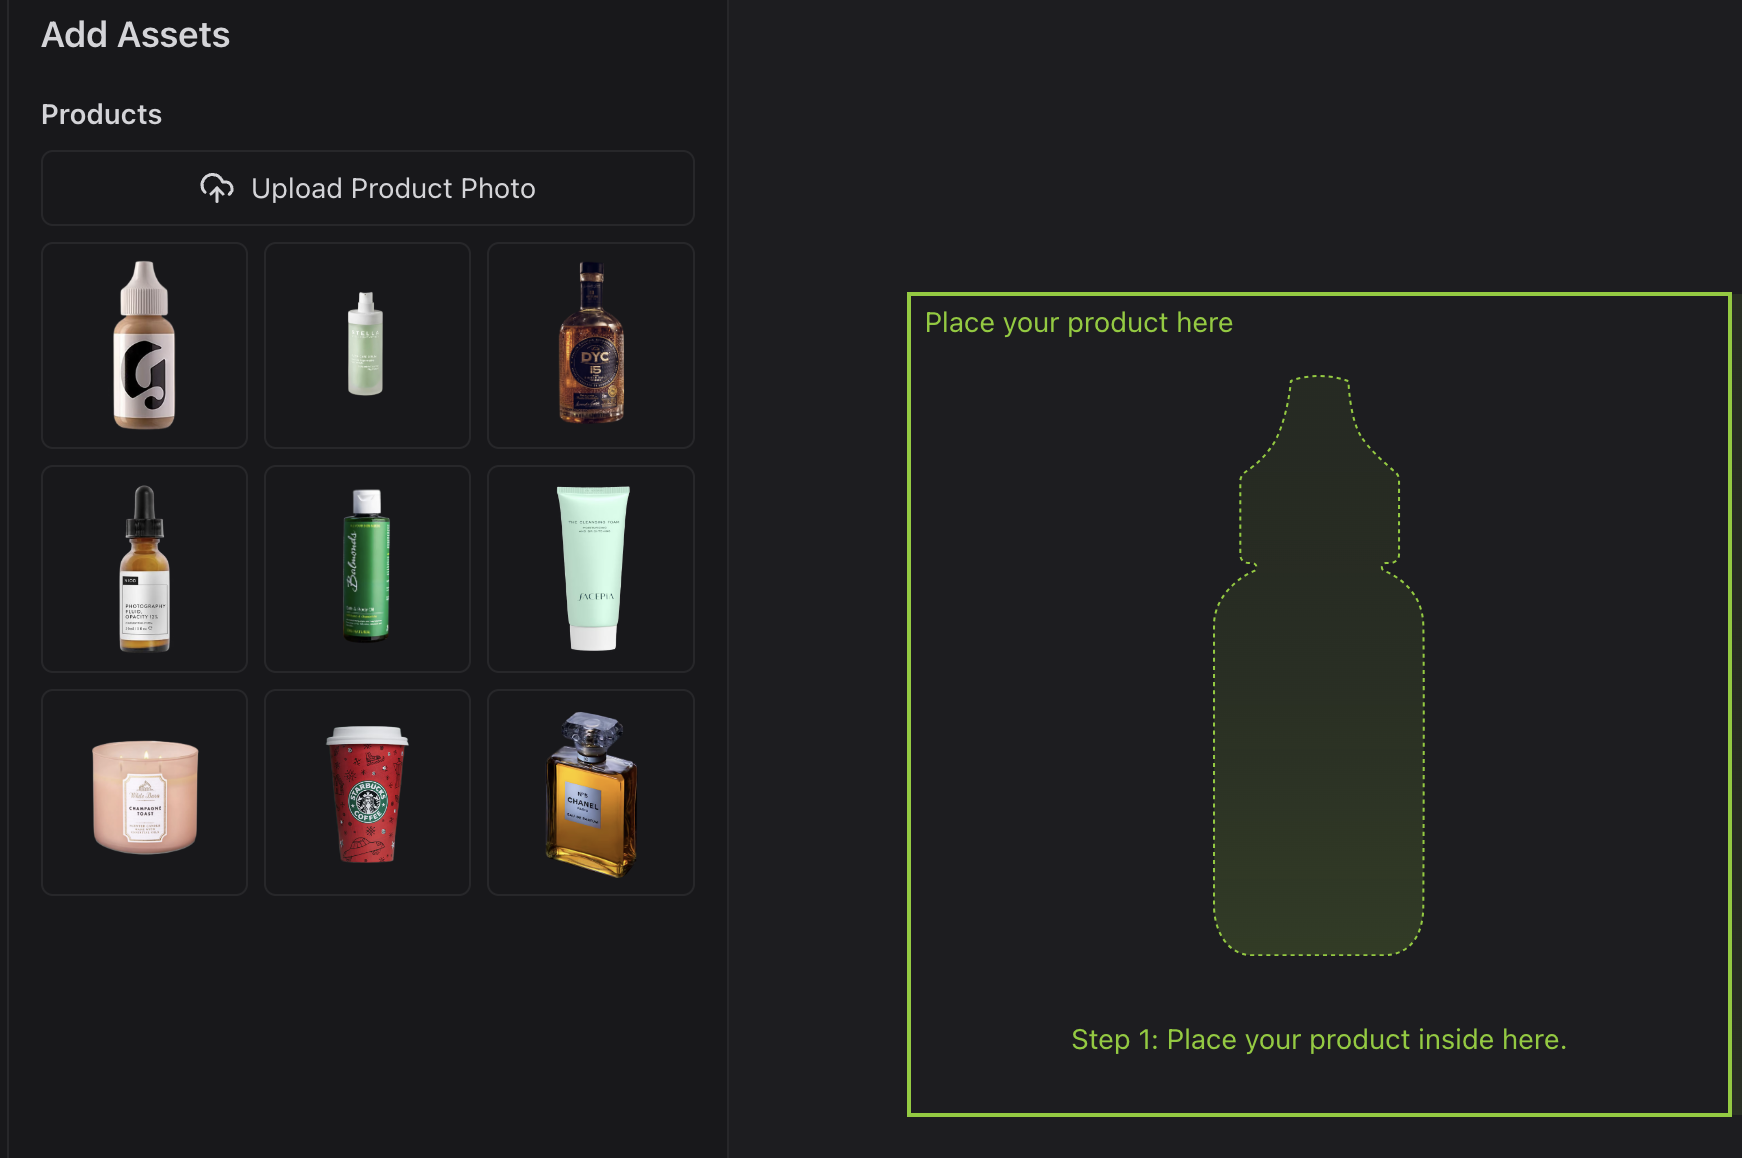This screenshot has height=1158, width=1742.
Task: Select the red Starbucks coffee cup
Action: (367, 792)
